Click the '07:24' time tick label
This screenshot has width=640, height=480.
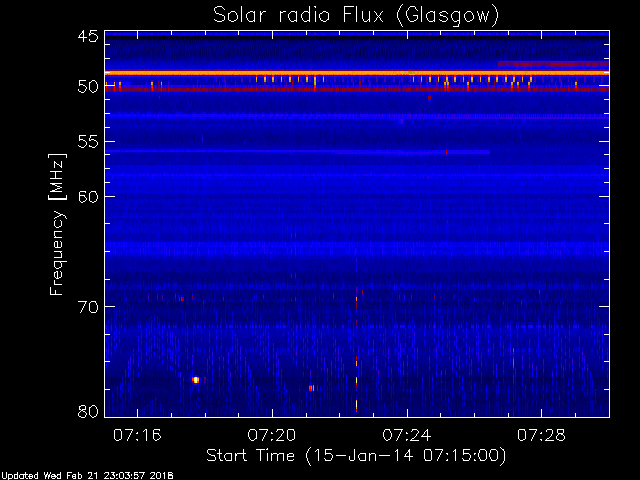(407, 435)
